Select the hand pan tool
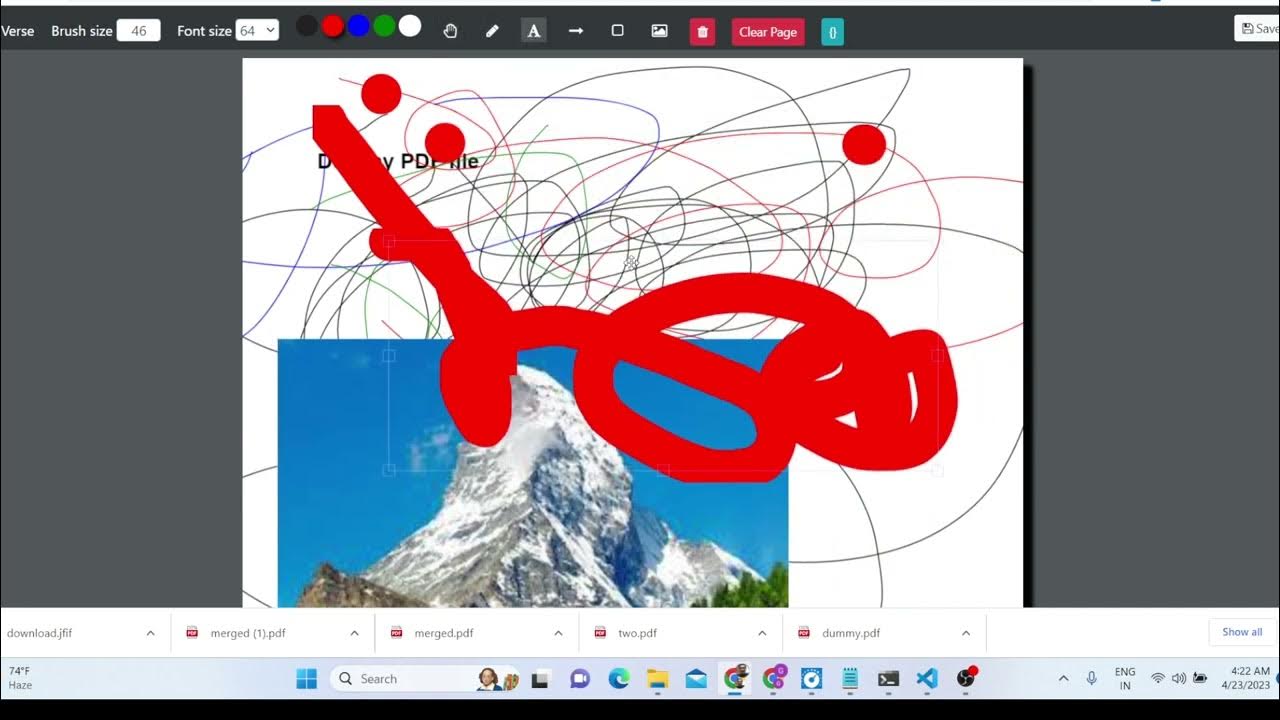Screen dimensions: 1280x720 (450, 31)
